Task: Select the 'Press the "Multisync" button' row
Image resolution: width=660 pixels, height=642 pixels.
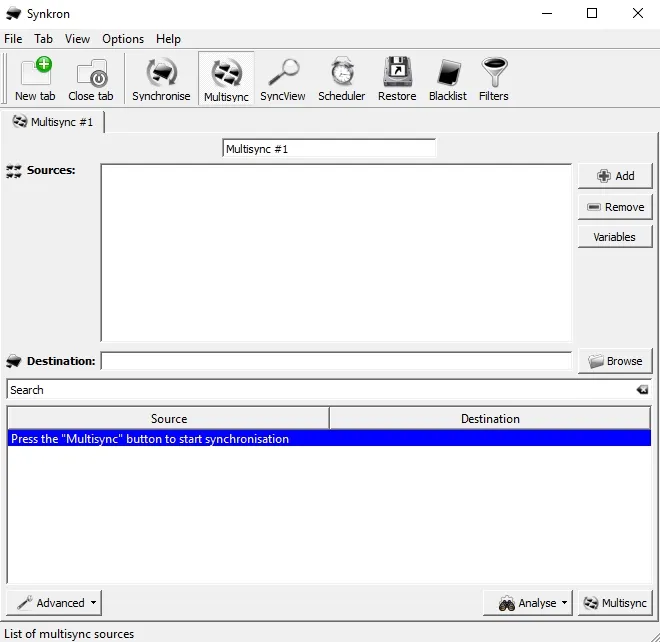Action: point(329,439)
